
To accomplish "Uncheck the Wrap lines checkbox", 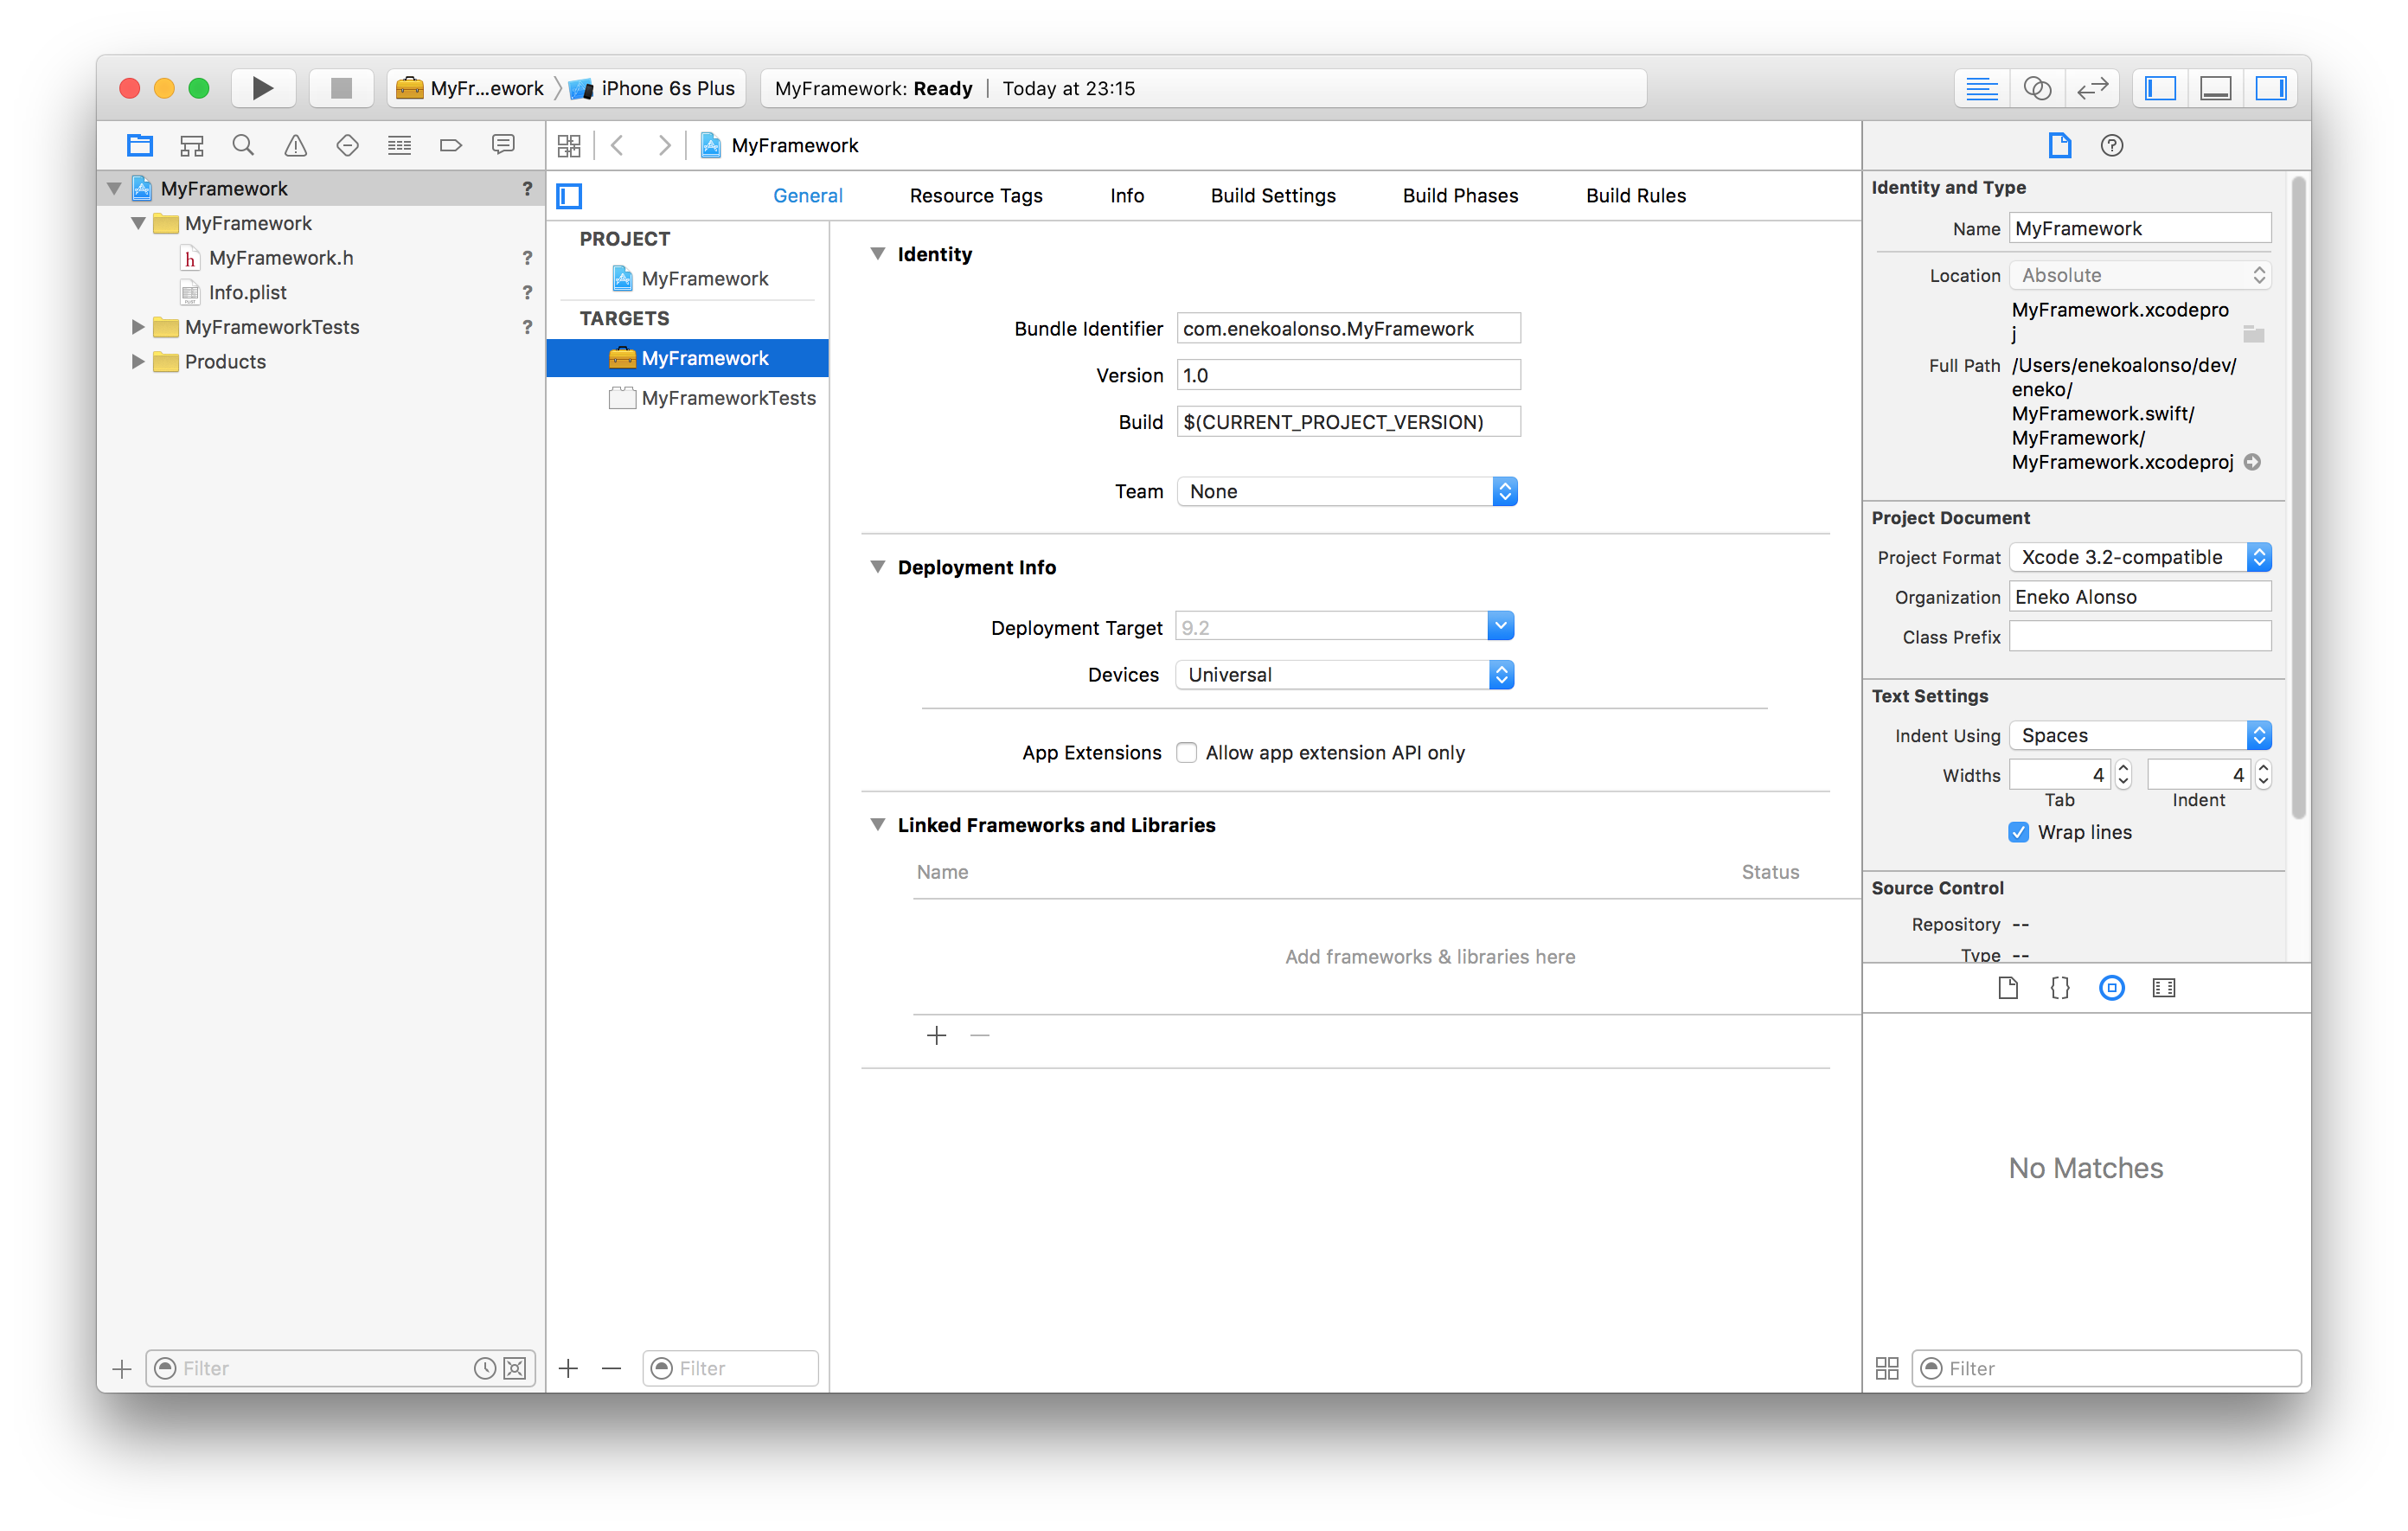I will tap(2018, 832).
